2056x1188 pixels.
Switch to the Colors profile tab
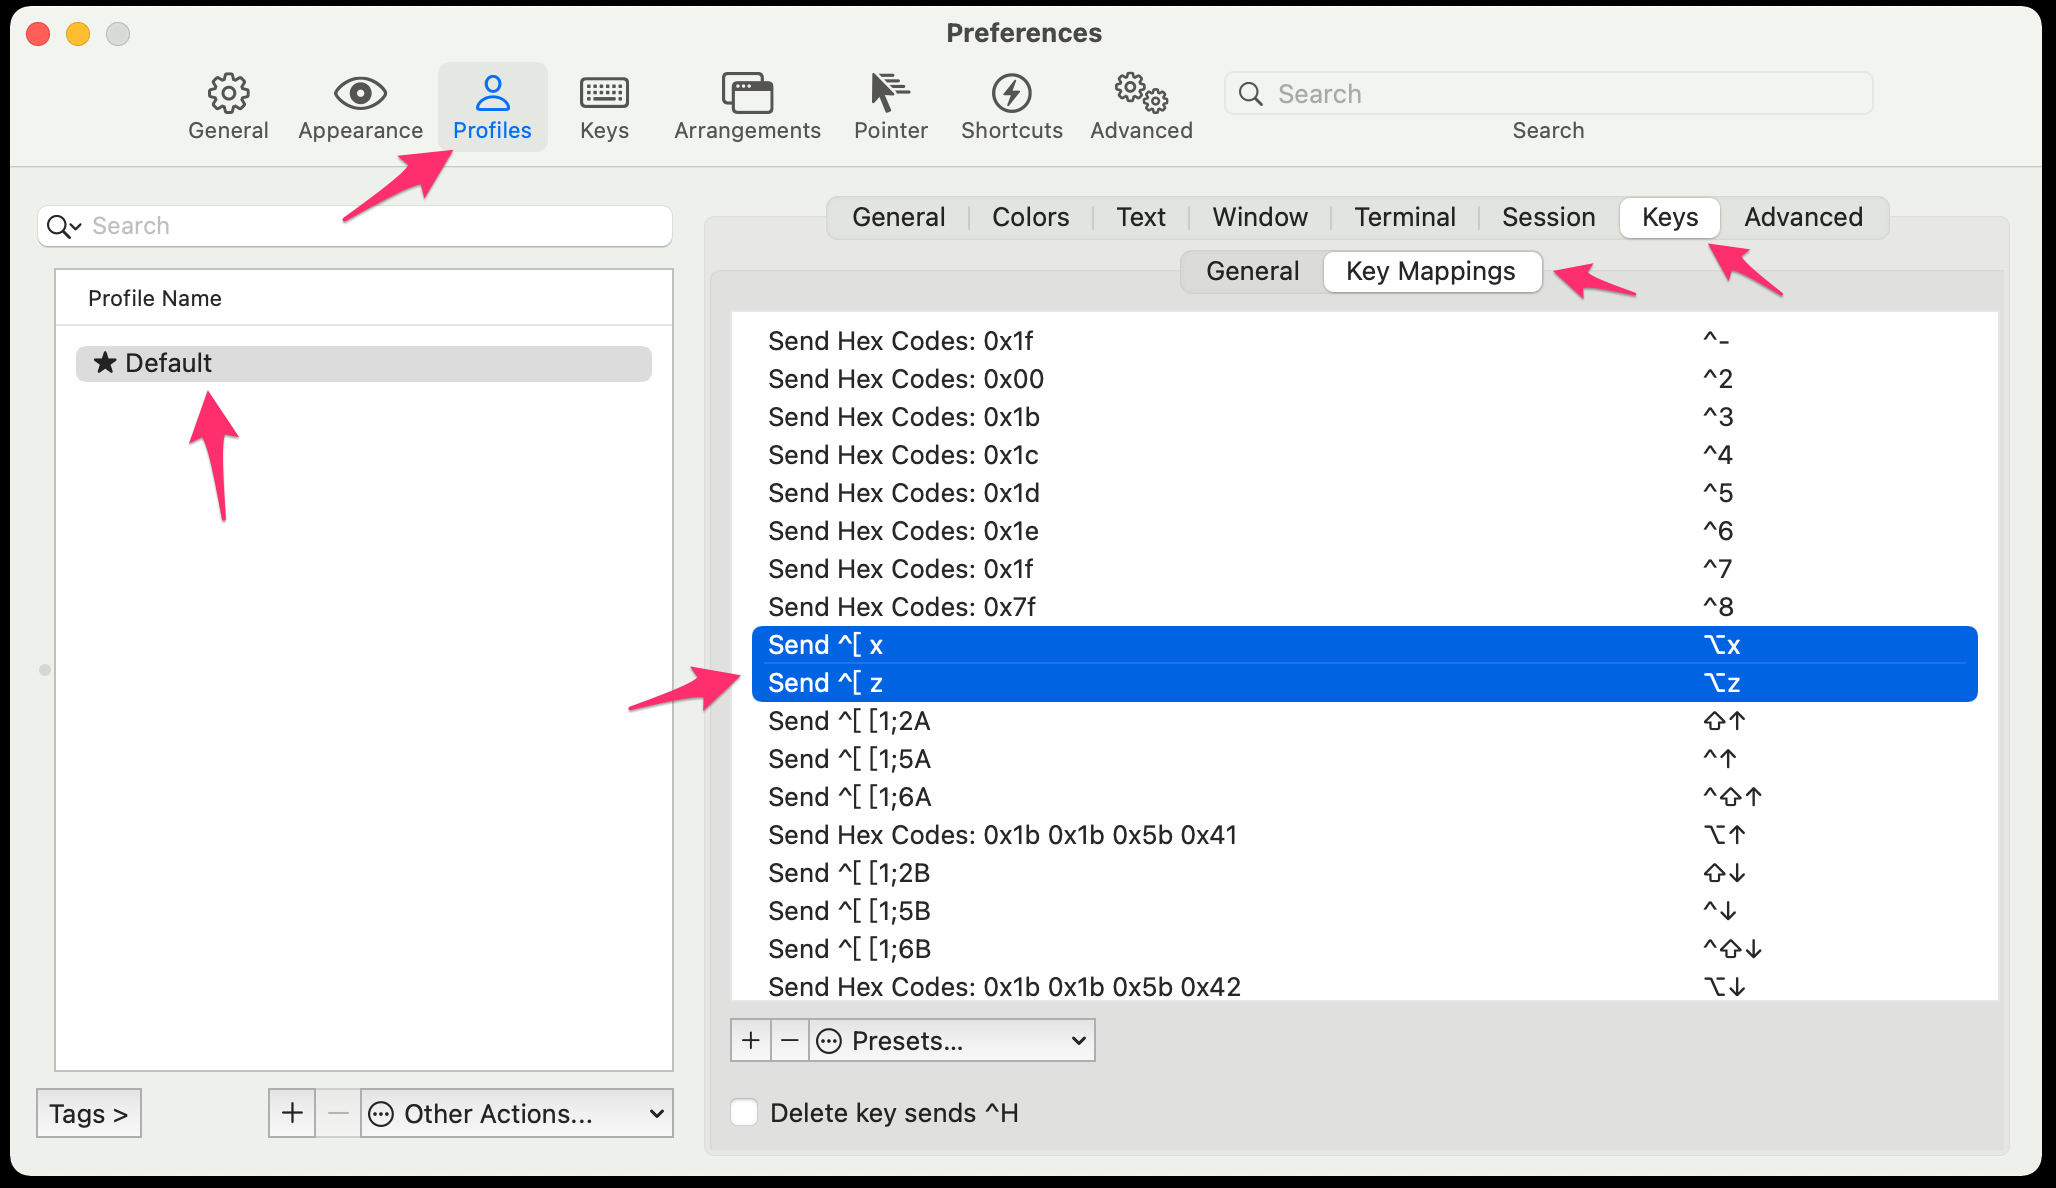(1030, 217)
